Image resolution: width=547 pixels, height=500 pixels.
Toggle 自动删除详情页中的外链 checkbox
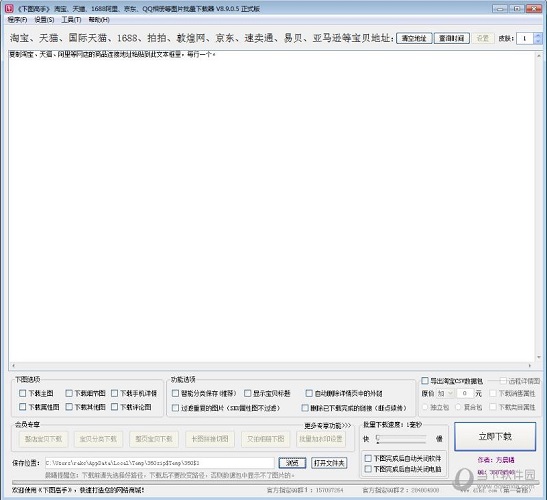pyautogui.click(x=309, y=394)
